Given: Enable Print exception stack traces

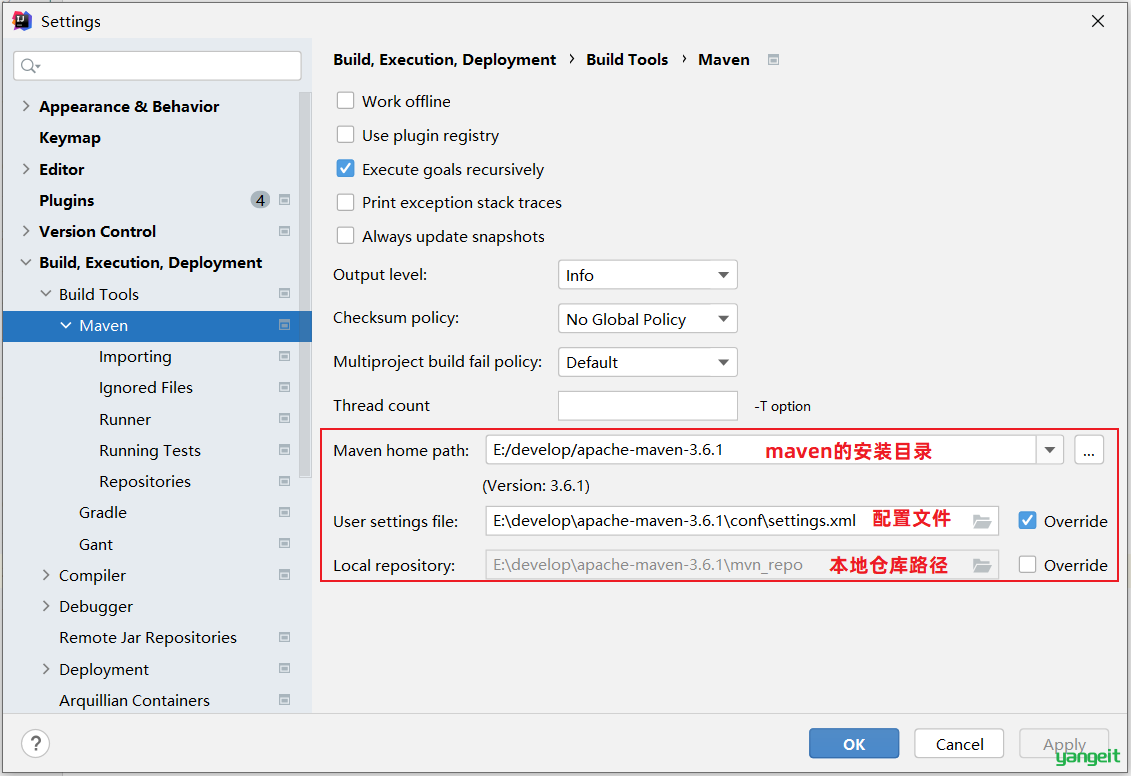Looking at the screenshot, I should pos(346,203).
